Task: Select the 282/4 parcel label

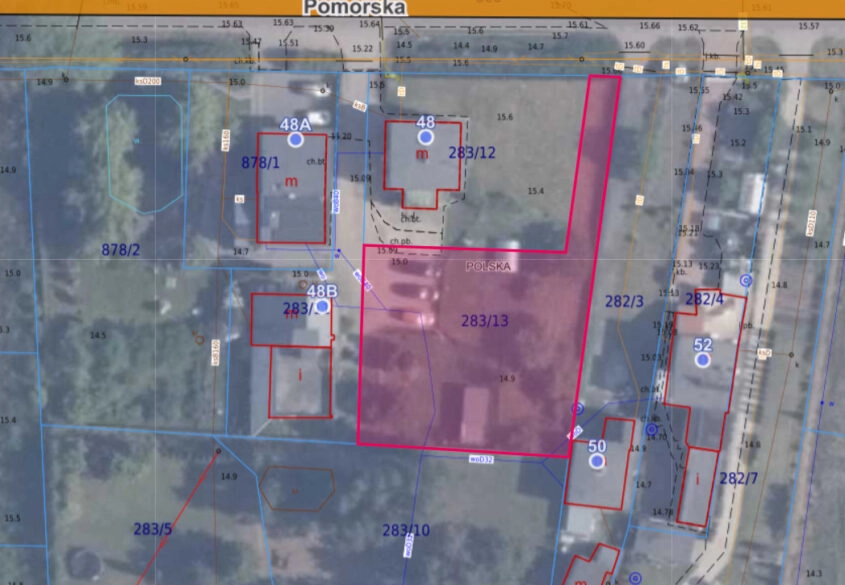Action: (704, 299)
